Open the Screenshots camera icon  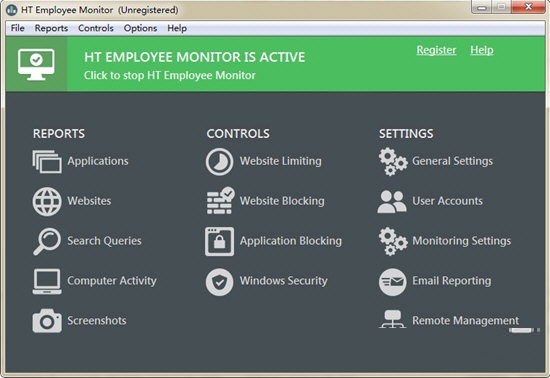47,321
